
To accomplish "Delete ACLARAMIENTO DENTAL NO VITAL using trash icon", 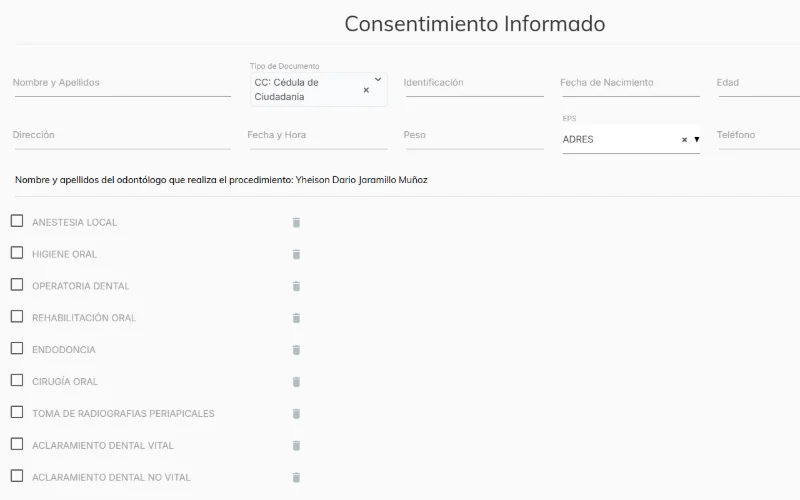I will [x=296, y=478].
